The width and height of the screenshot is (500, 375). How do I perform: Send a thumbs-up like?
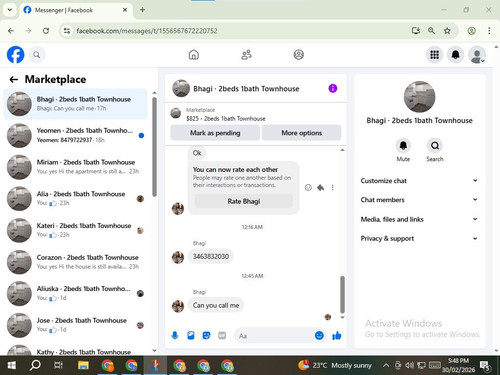point(337,335)
